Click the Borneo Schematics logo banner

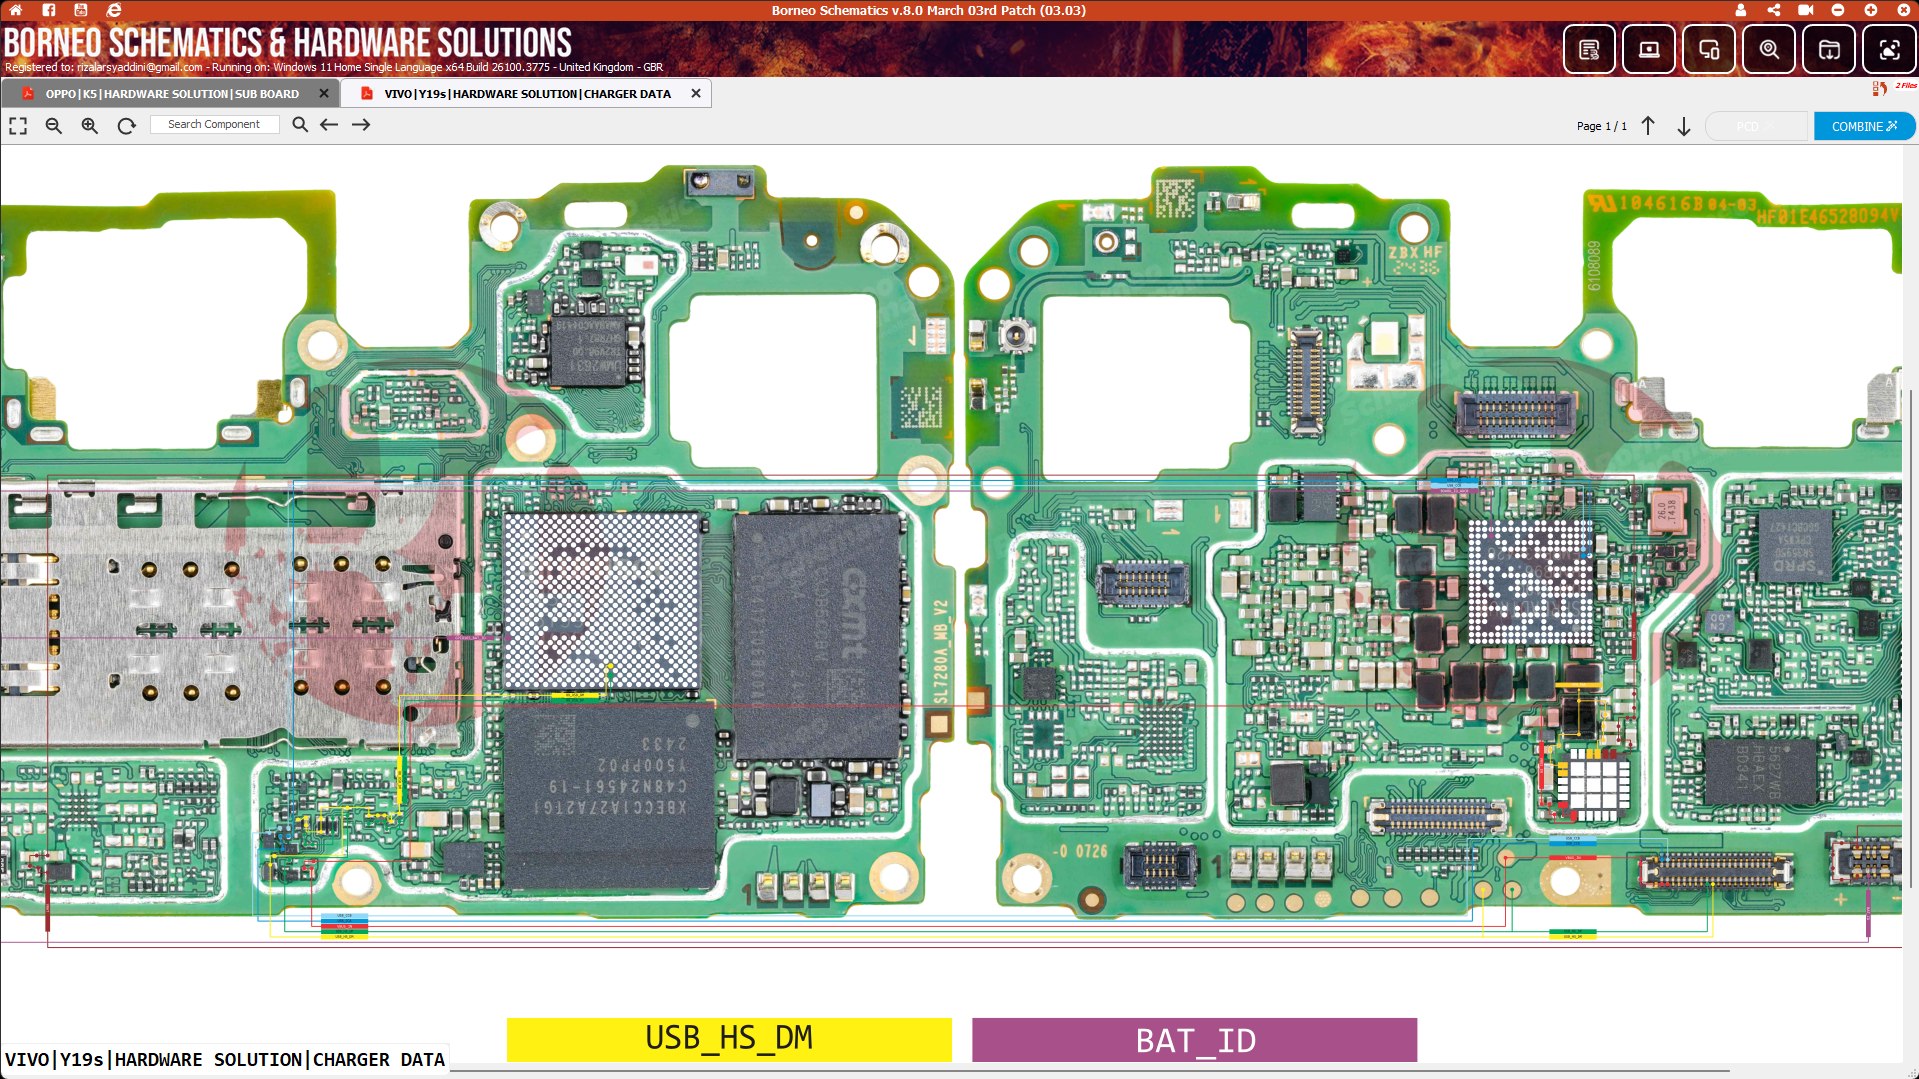pos(288,44)
